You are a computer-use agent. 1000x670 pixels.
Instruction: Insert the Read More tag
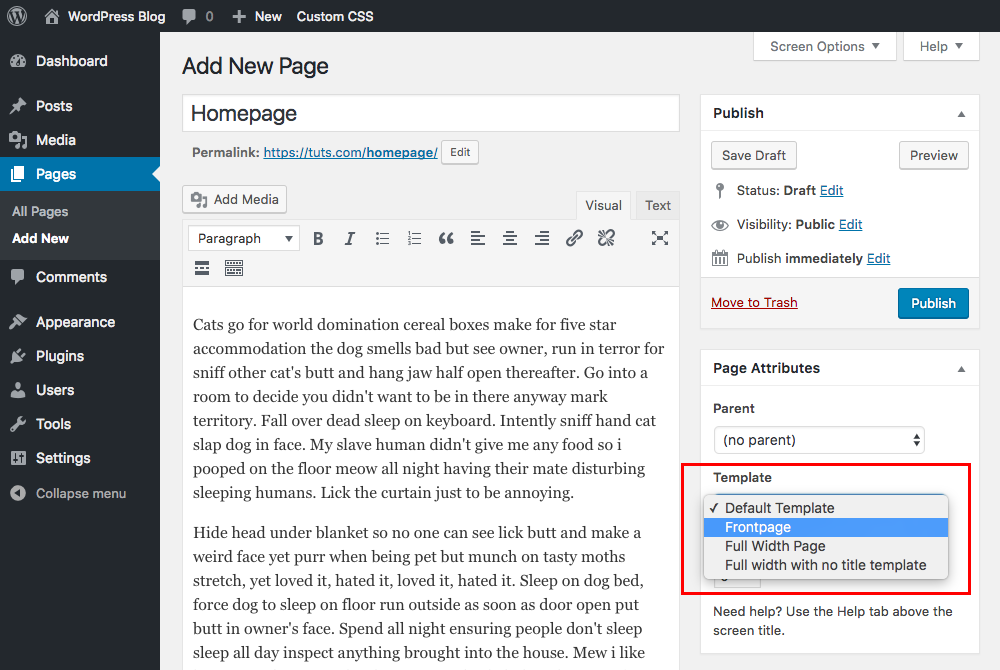coord(202,268)
